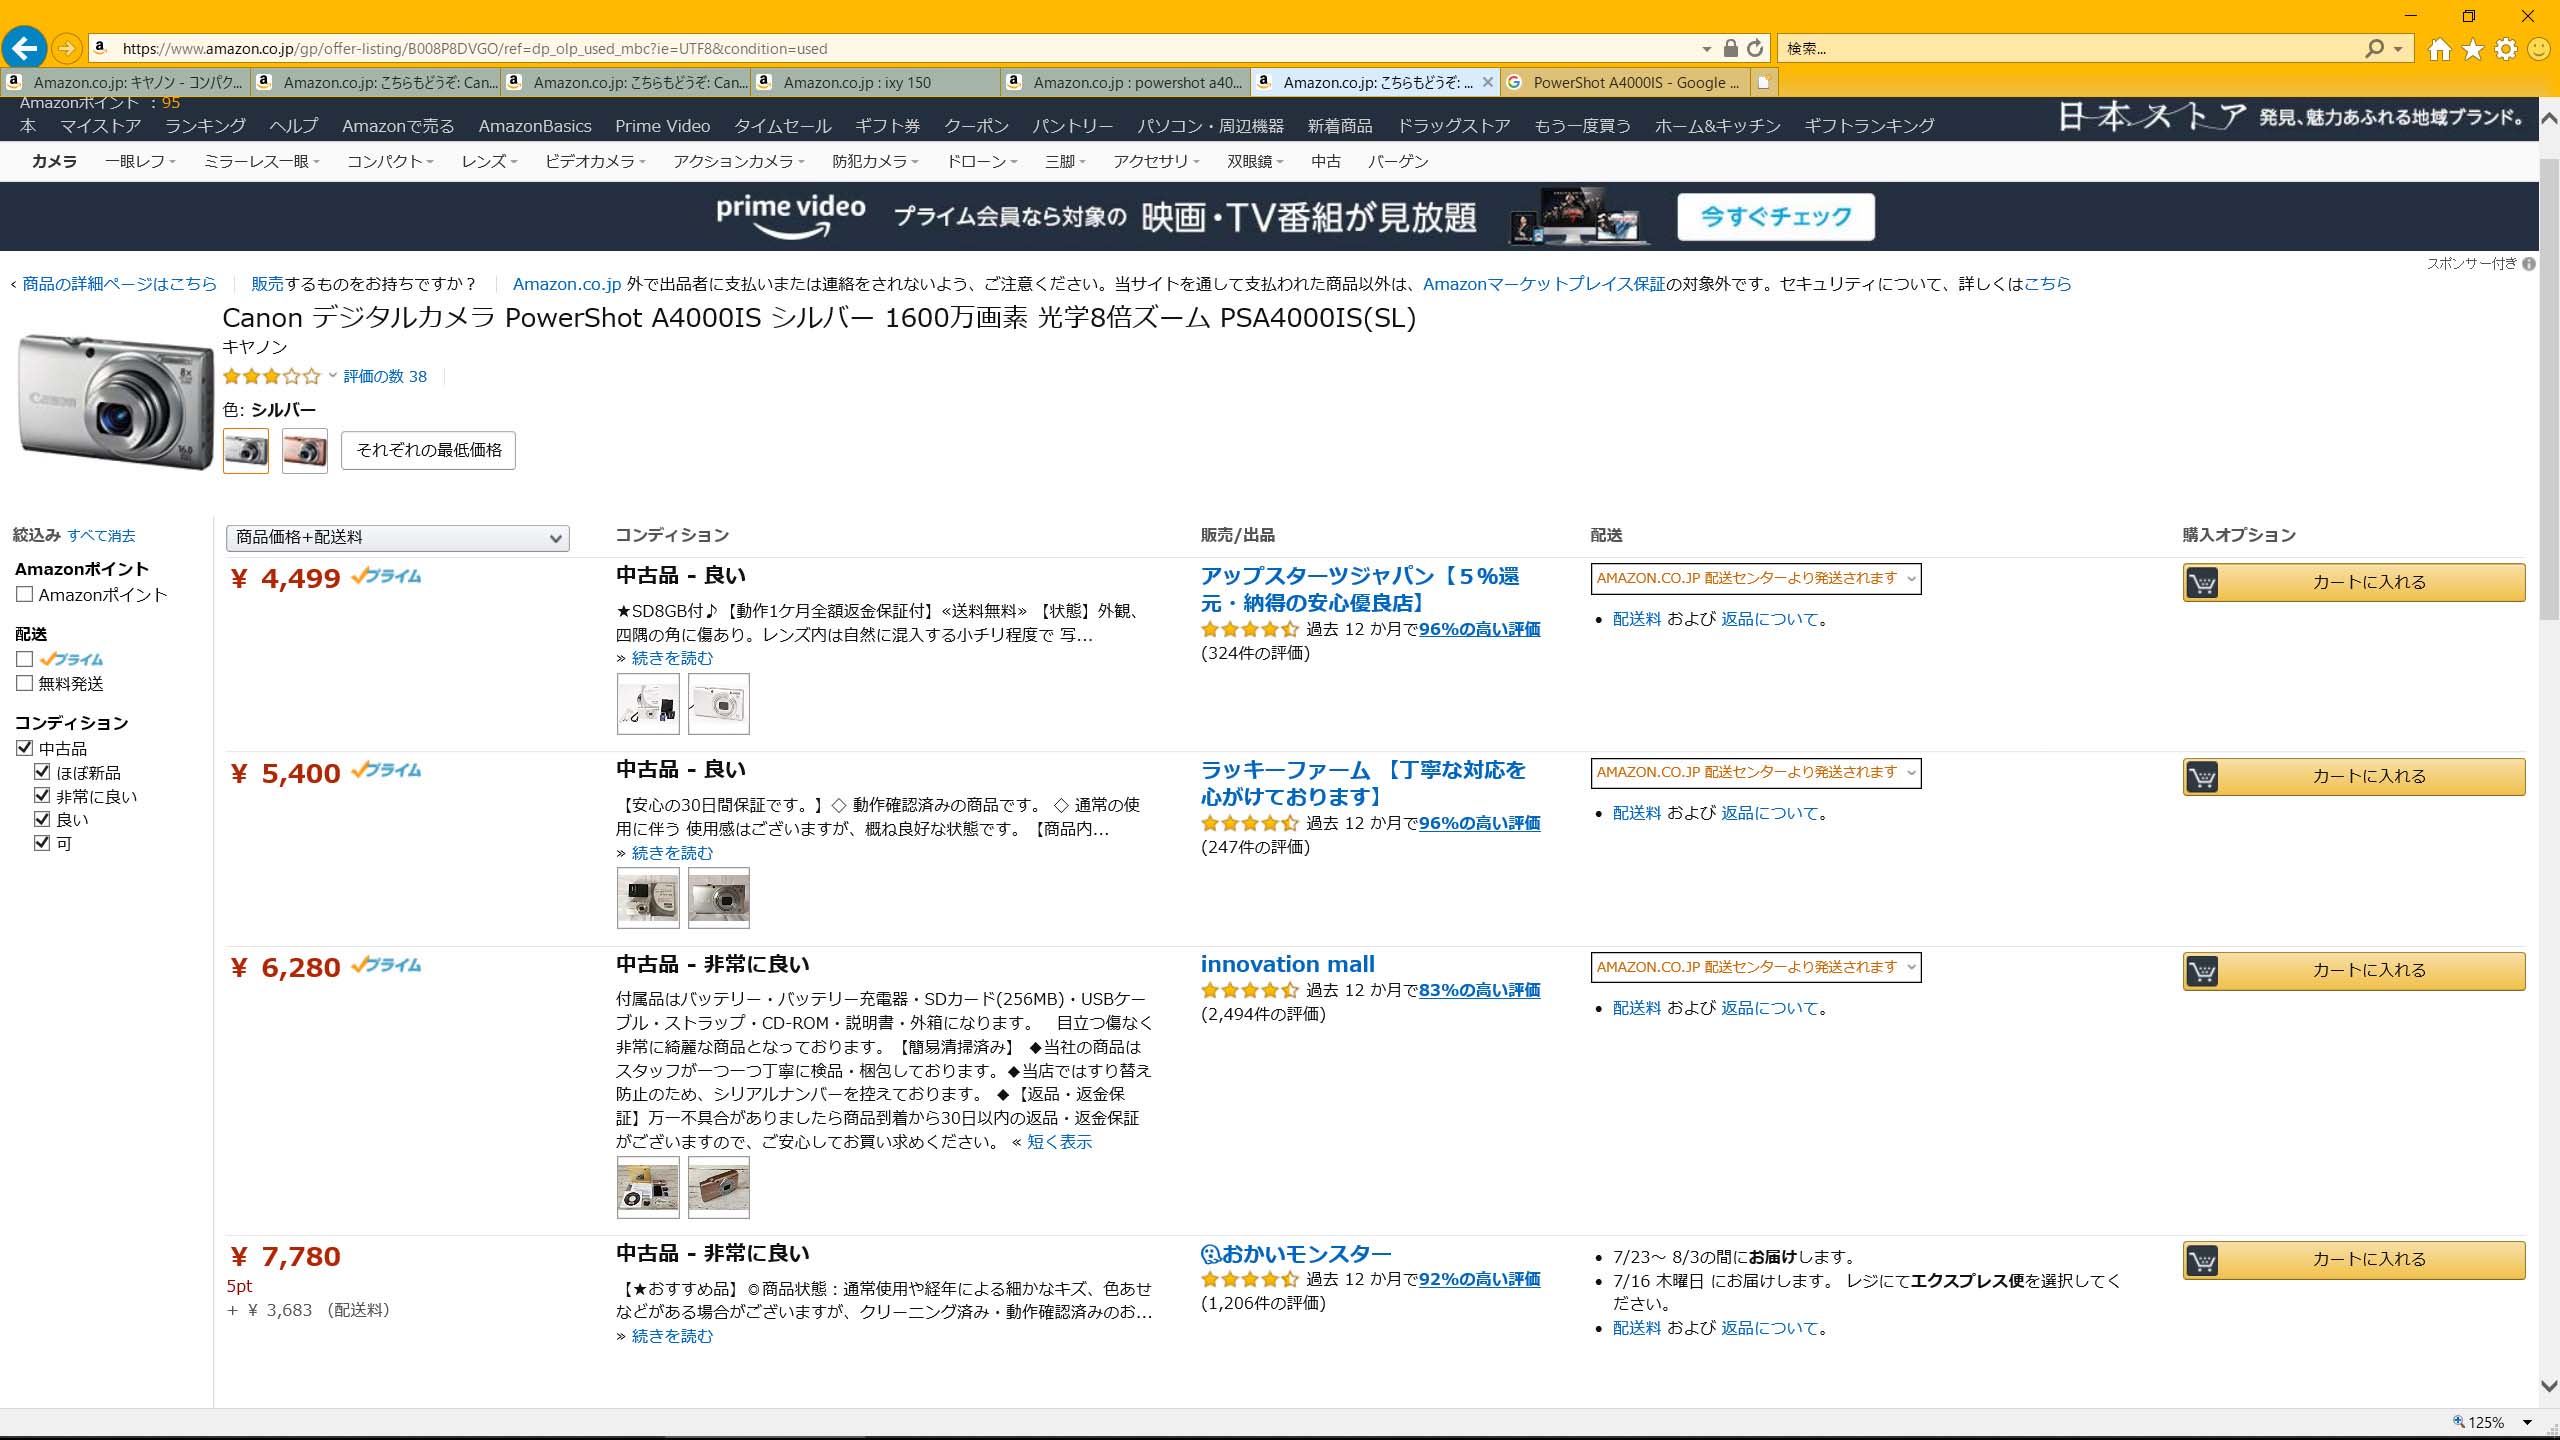Screen dimensions: 2560x1440
Task: Reload the page with refresh icon
Action: tap(1755, 48)
